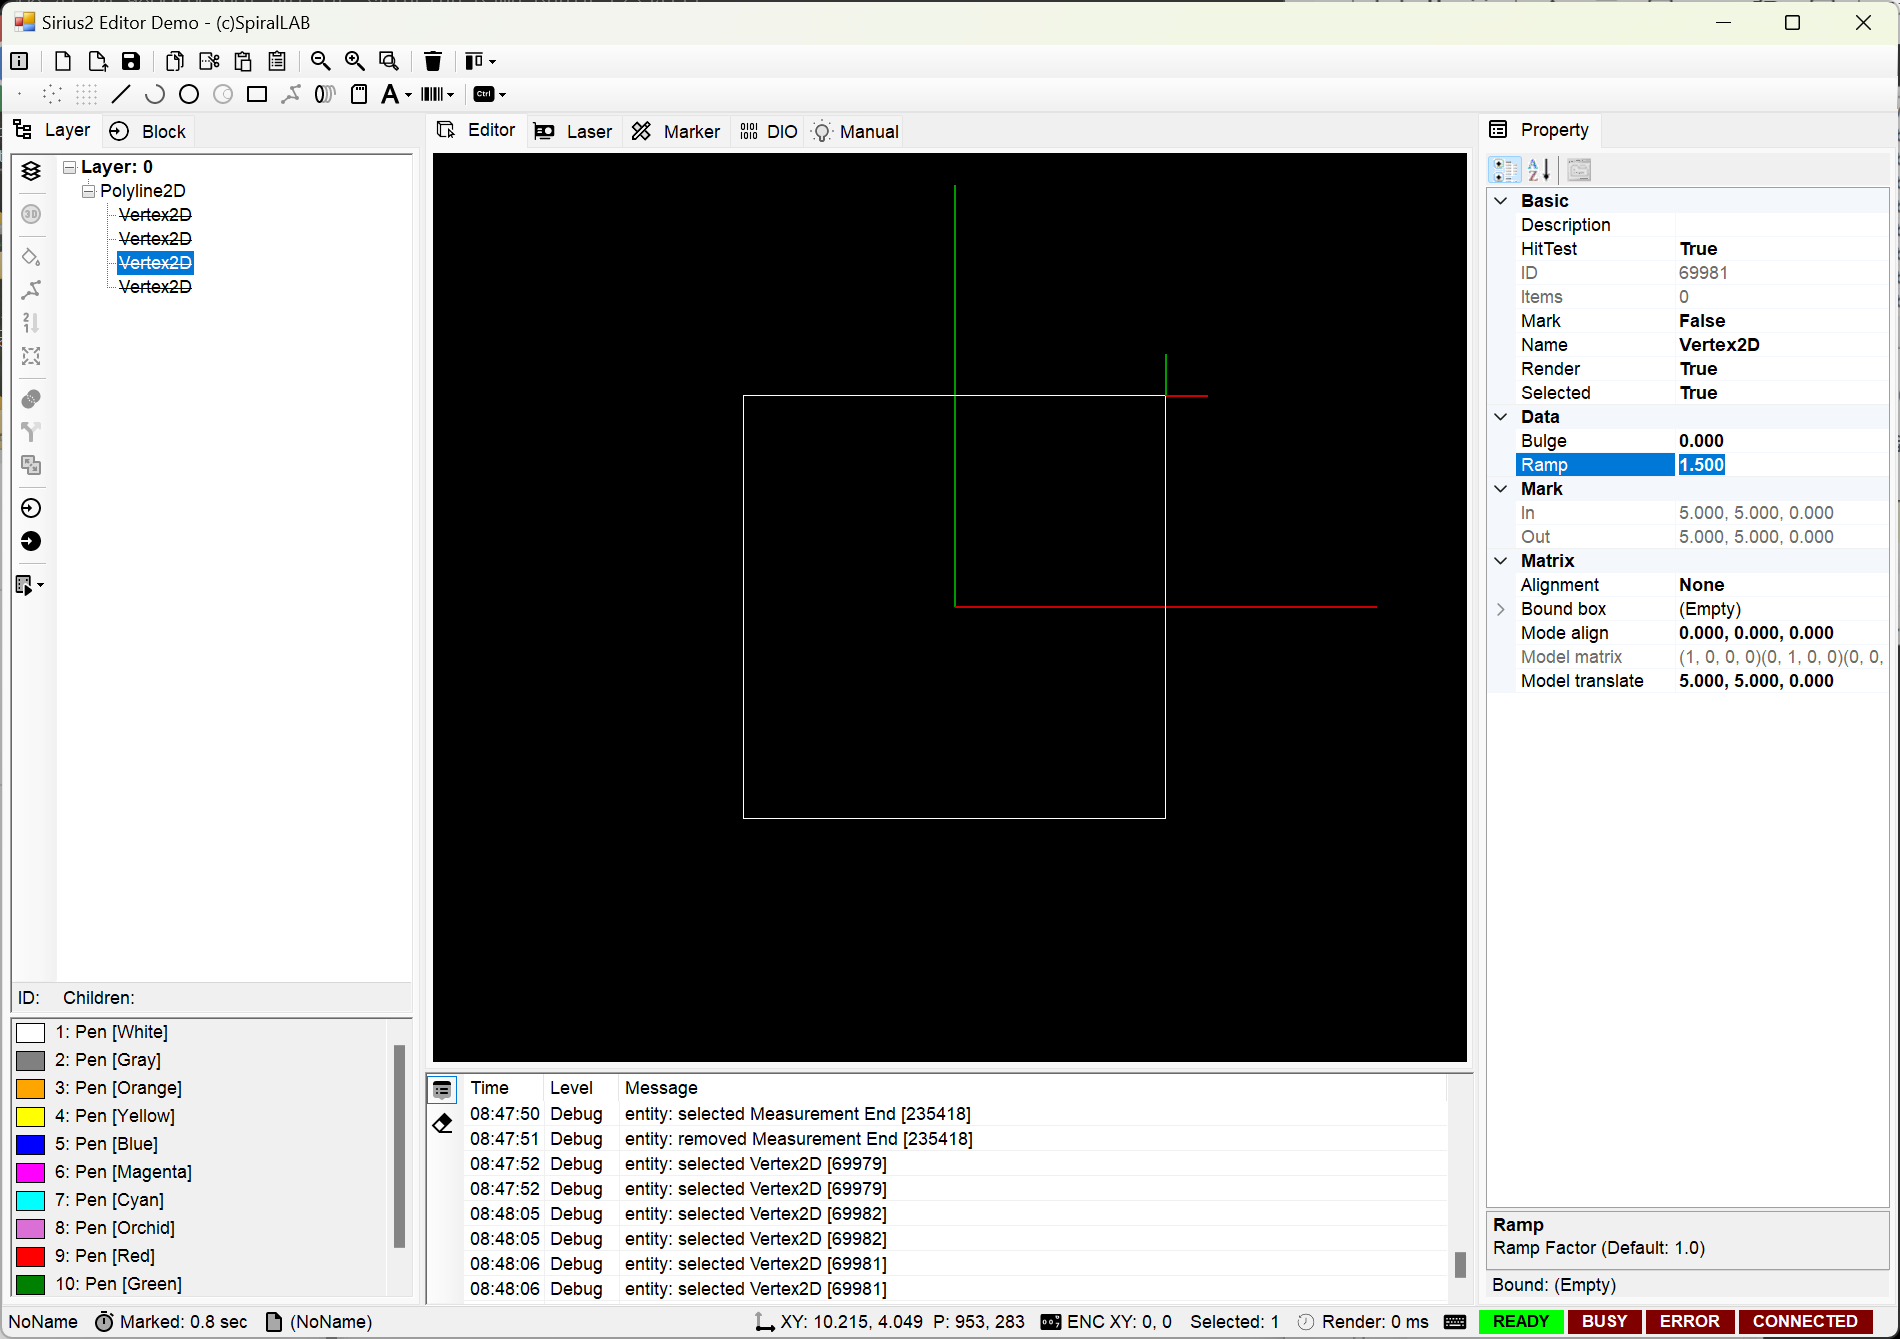Screen dimensions: 1900x1339
Task: Expand the Bound box property
Action: (x=1501, y=609)
